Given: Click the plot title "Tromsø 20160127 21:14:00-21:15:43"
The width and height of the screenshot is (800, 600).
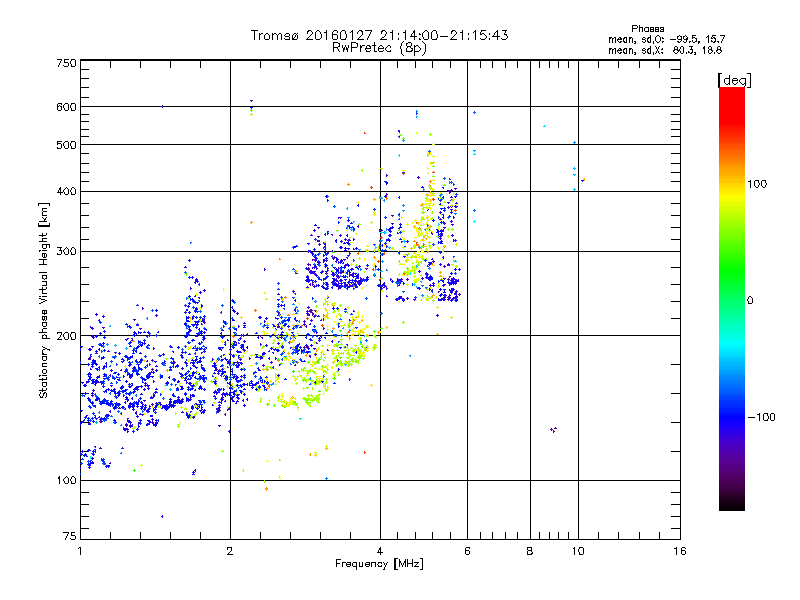Looking at the screenshot, I should [x=379, y=35].
